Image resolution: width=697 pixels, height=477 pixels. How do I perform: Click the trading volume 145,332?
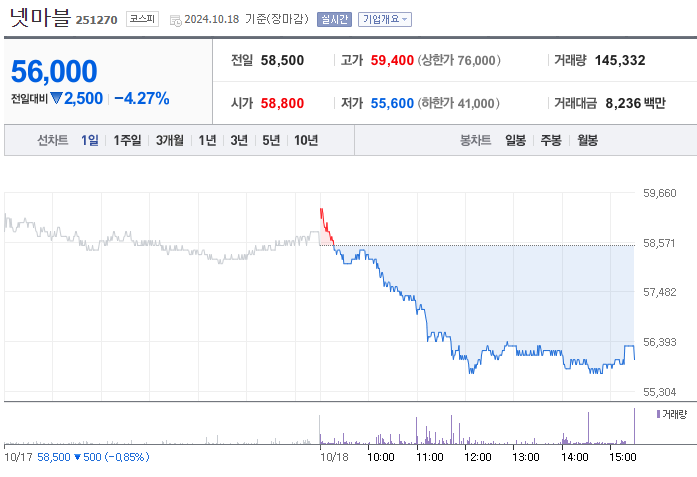click(x=620, y=60)
